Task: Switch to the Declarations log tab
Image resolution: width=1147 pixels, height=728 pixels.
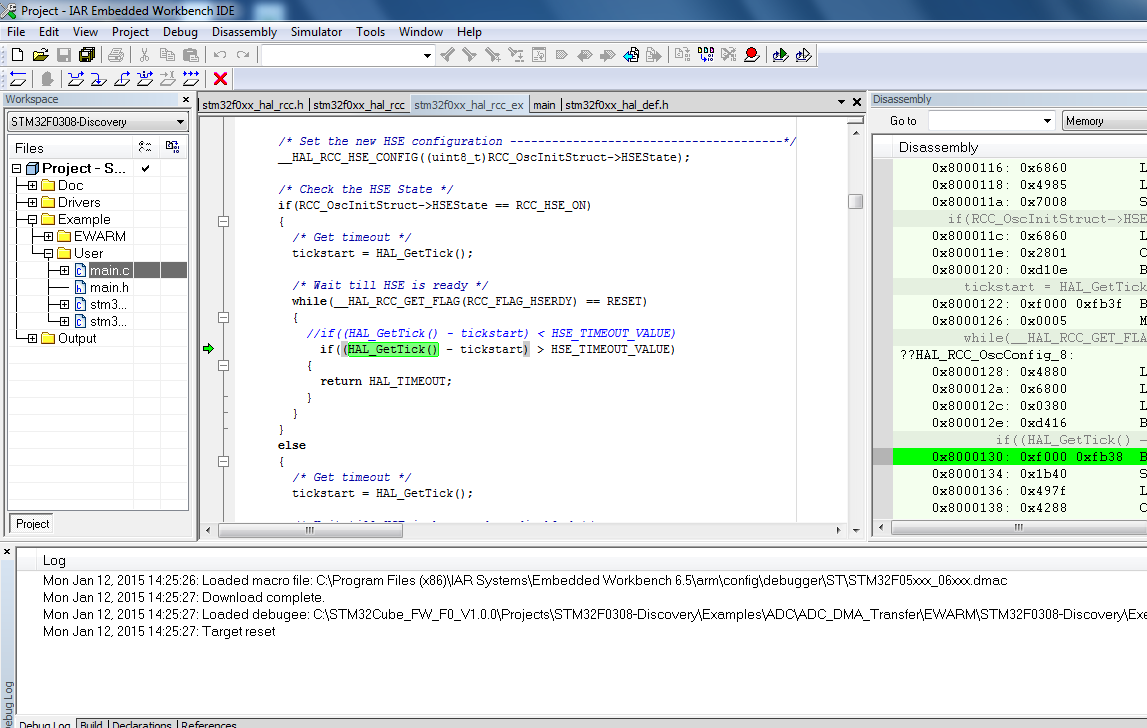Action: coord(142,724)
